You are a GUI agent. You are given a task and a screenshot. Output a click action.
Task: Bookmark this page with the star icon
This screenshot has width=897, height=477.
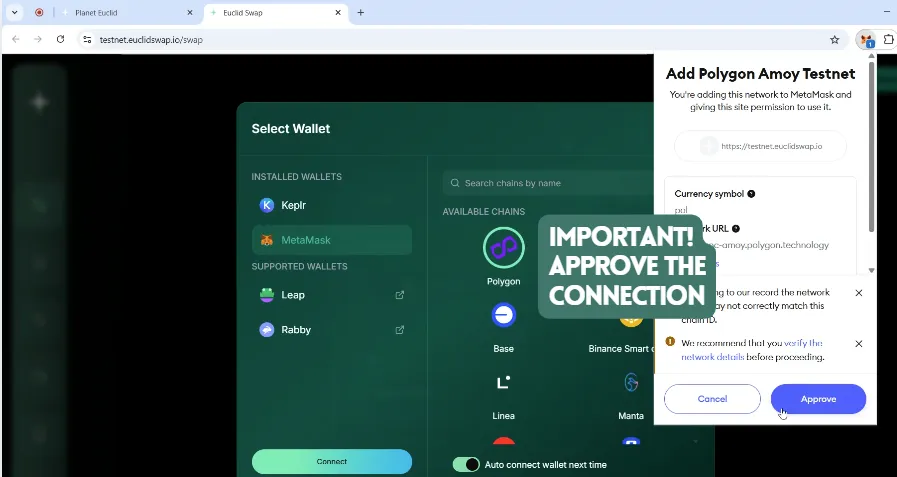click(835, 39)
